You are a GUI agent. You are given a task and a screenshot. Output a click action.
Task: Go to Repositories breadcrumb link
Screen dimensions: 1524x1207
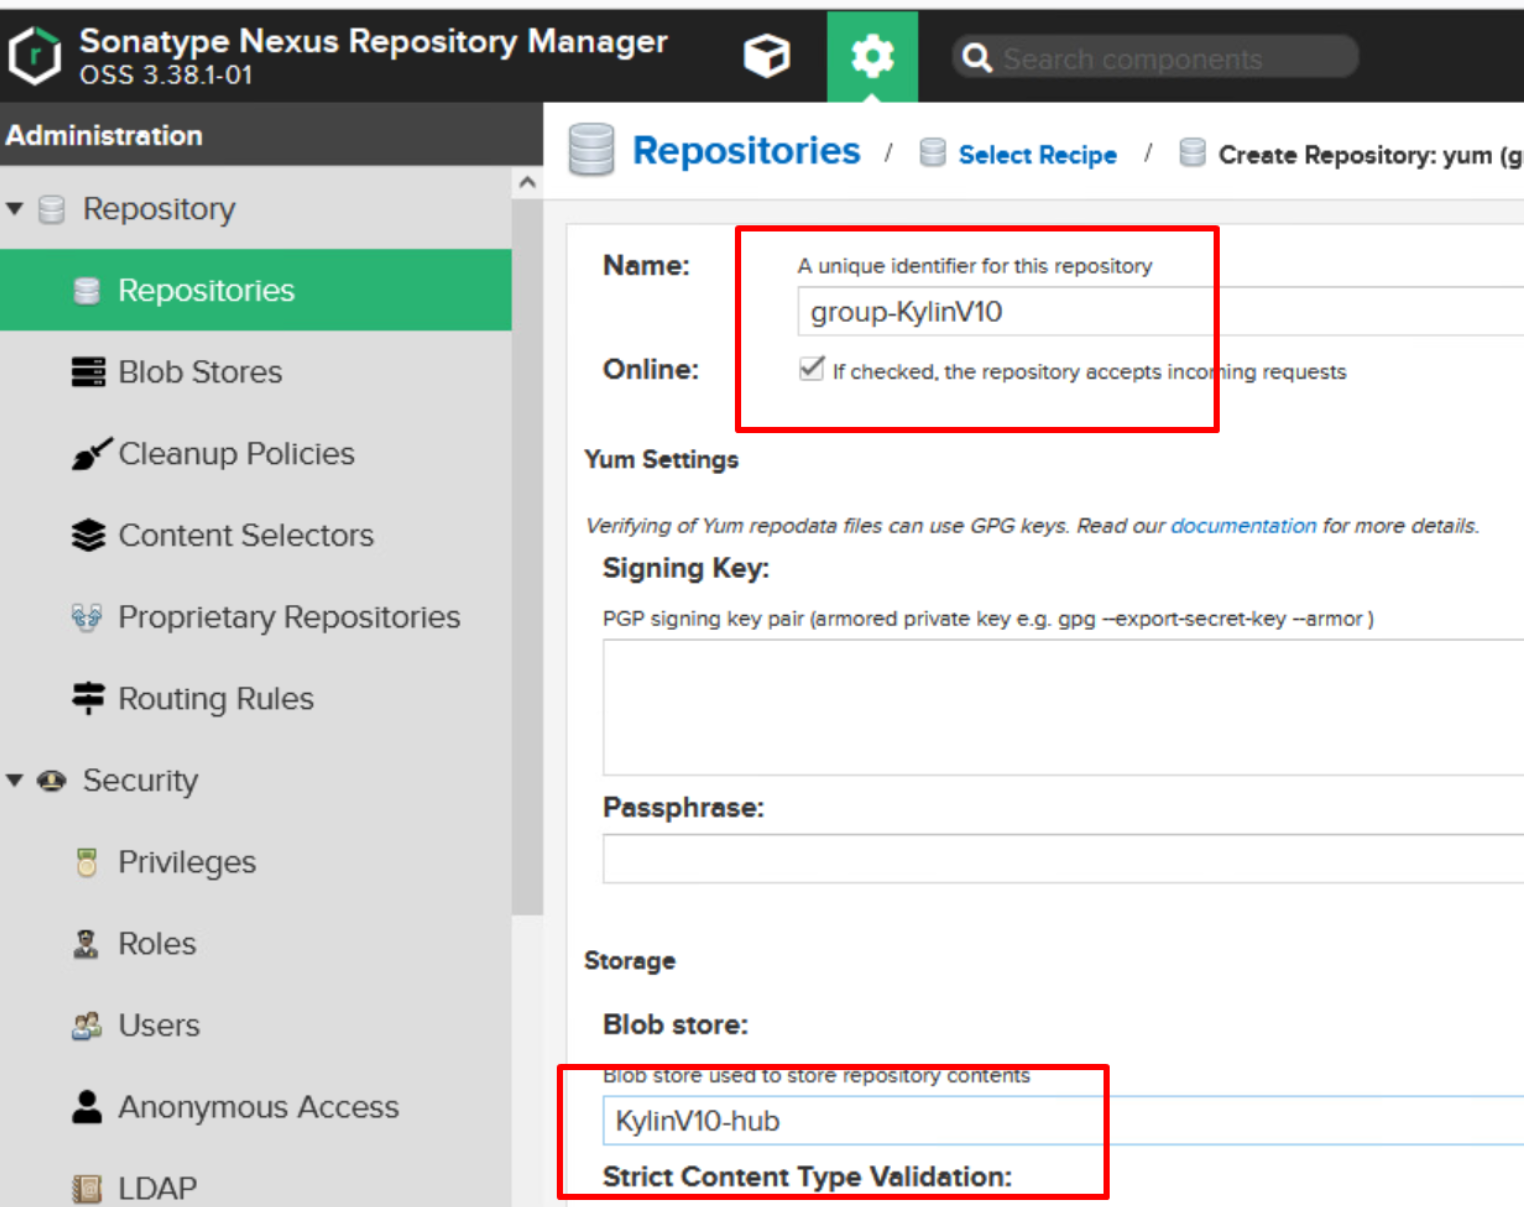click(x=746, y=151)
